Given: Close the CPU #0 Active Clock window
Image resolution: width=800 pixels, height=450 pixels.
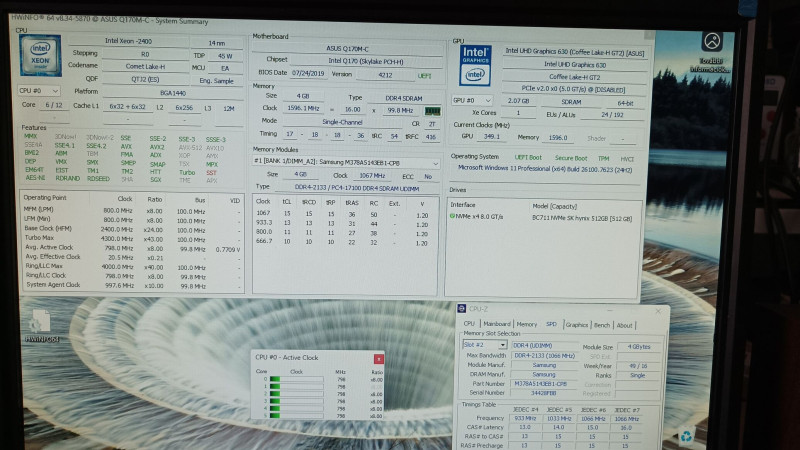Looking at the screenshot, I should (x=379, y=359).
